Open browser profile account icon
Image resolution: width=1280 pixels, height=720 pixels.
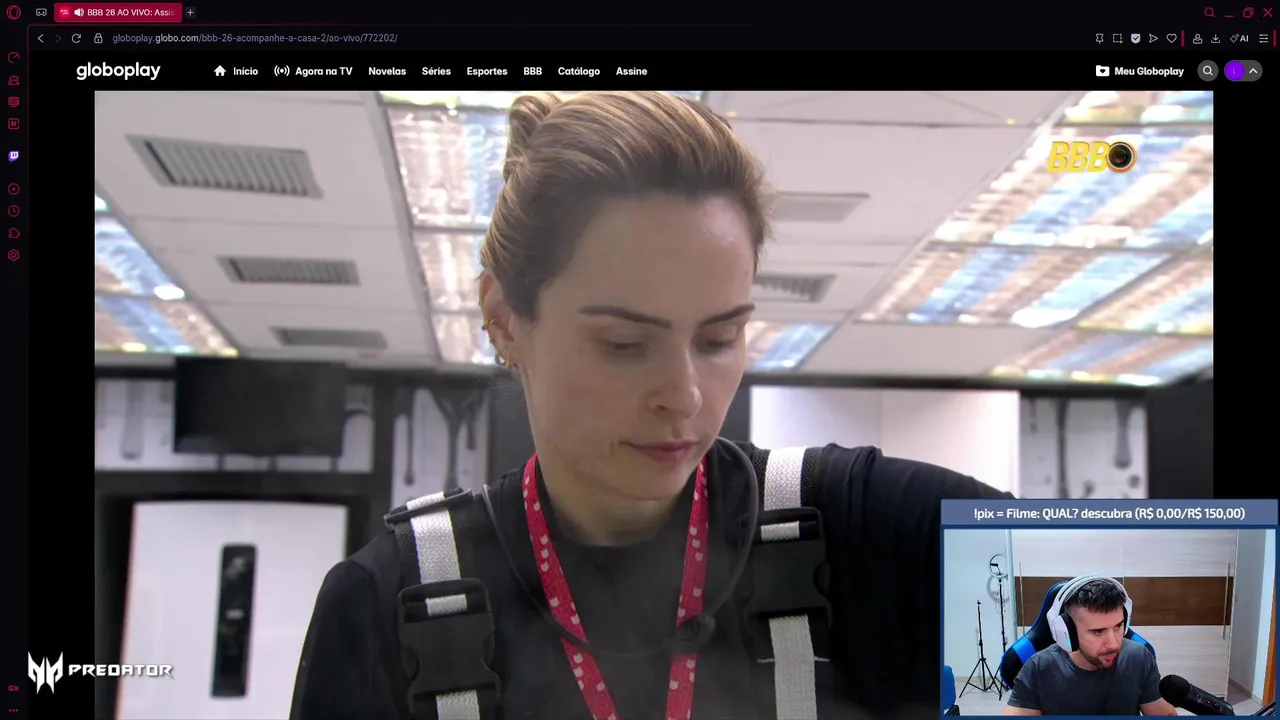(1197, 38)
